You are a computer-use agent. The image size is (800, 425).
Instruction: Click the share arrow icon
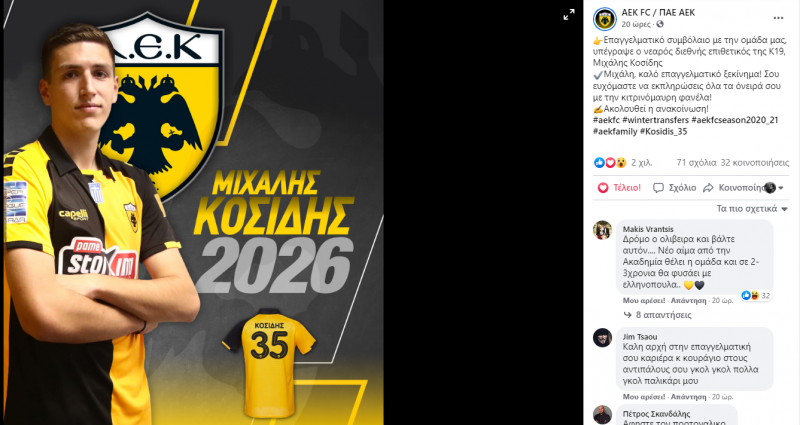708,188
